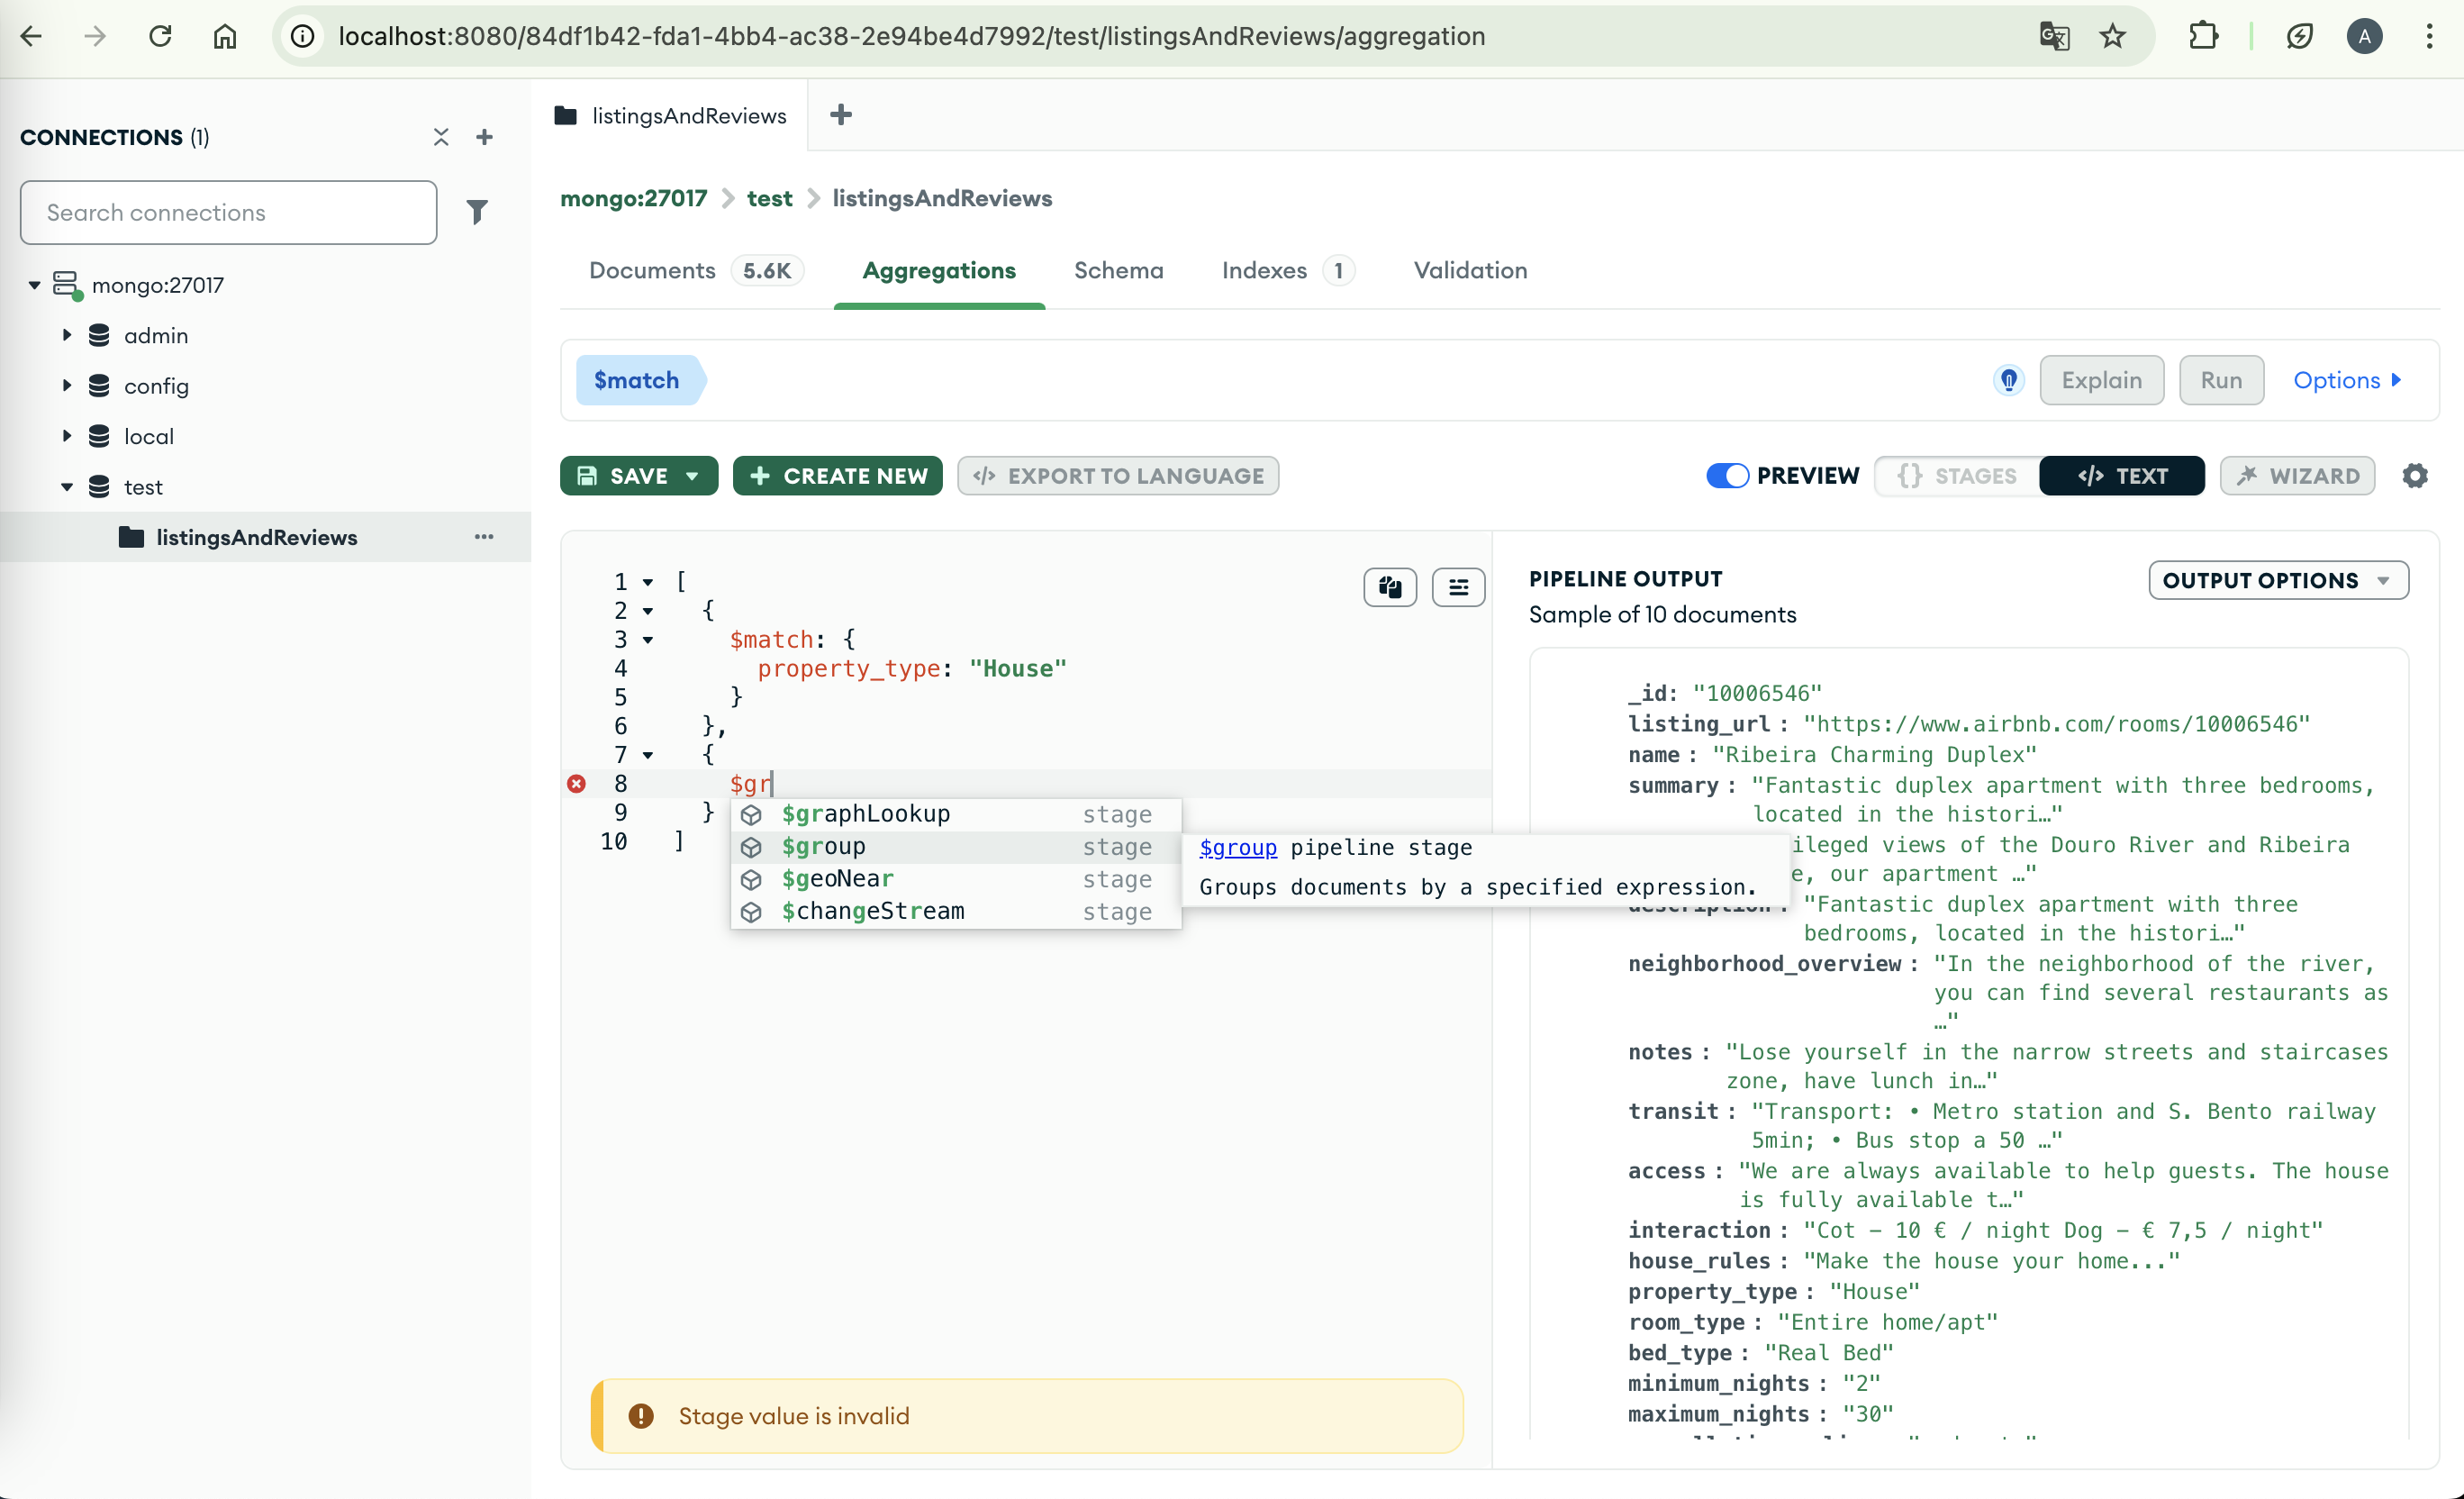Toggle the Preview switch off
Image resolution: width=2464 pixels, height=1499 pixels.
click(x=1726, y=476)
